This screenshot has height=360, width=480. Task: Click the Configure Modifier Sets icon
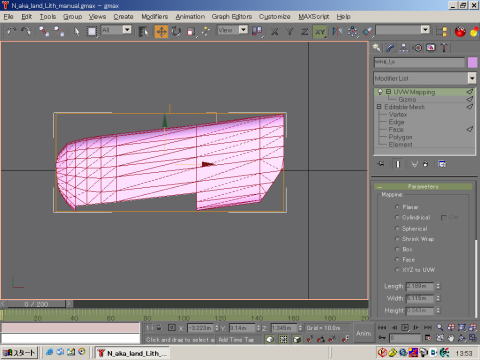click(x=442, y=164)
